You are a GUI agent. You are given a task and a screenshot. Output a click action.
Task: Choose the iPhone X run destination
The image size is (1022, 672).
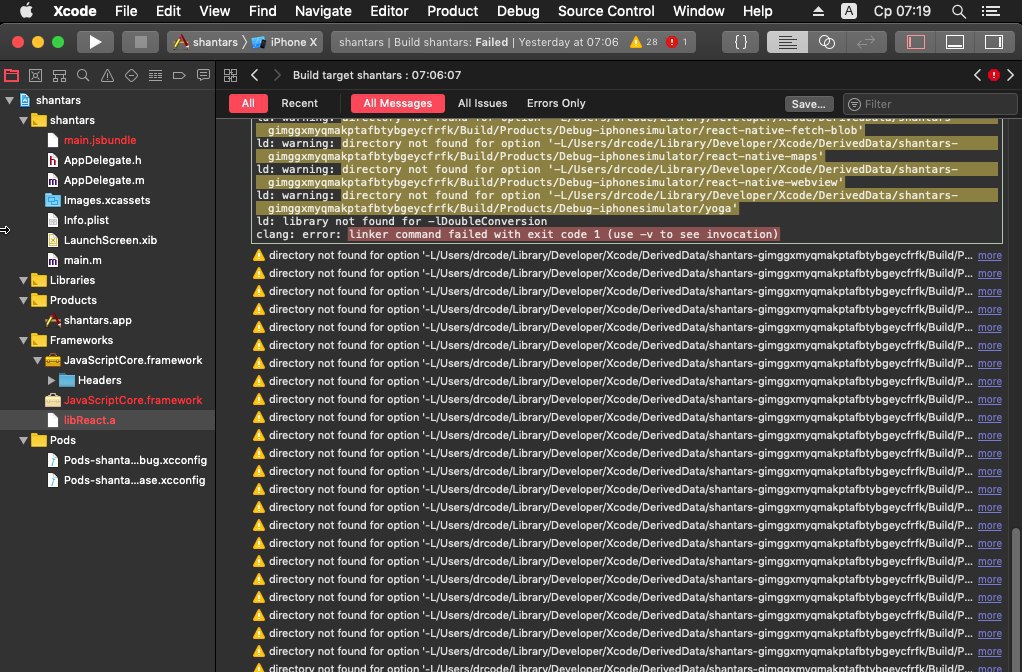click(285, 42)
